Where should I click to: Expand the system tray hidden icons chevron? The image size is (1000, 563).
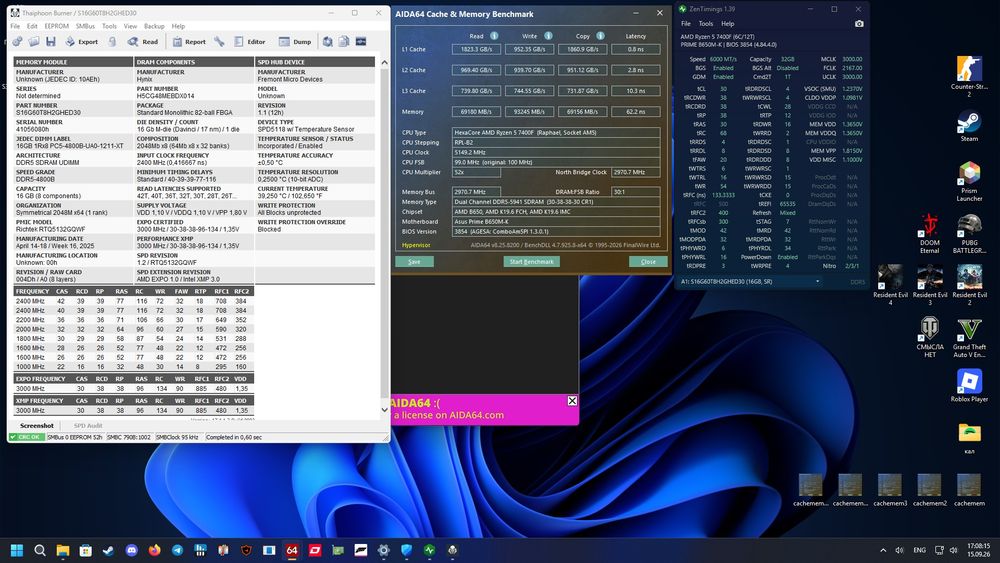(x=883, y=550)
